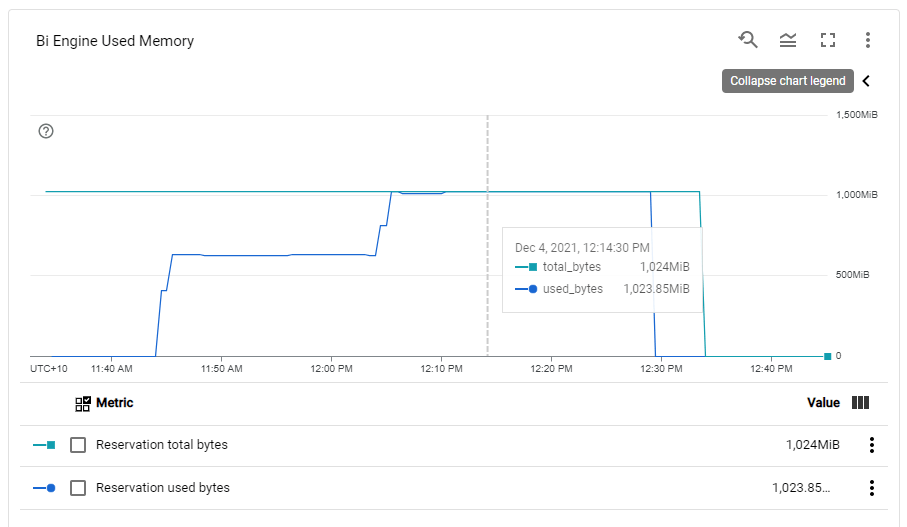Toggle the chart legend icon in toolbar
Image resolution: width=907 pixels, height=527 pixels.
[x=788, y=40]
